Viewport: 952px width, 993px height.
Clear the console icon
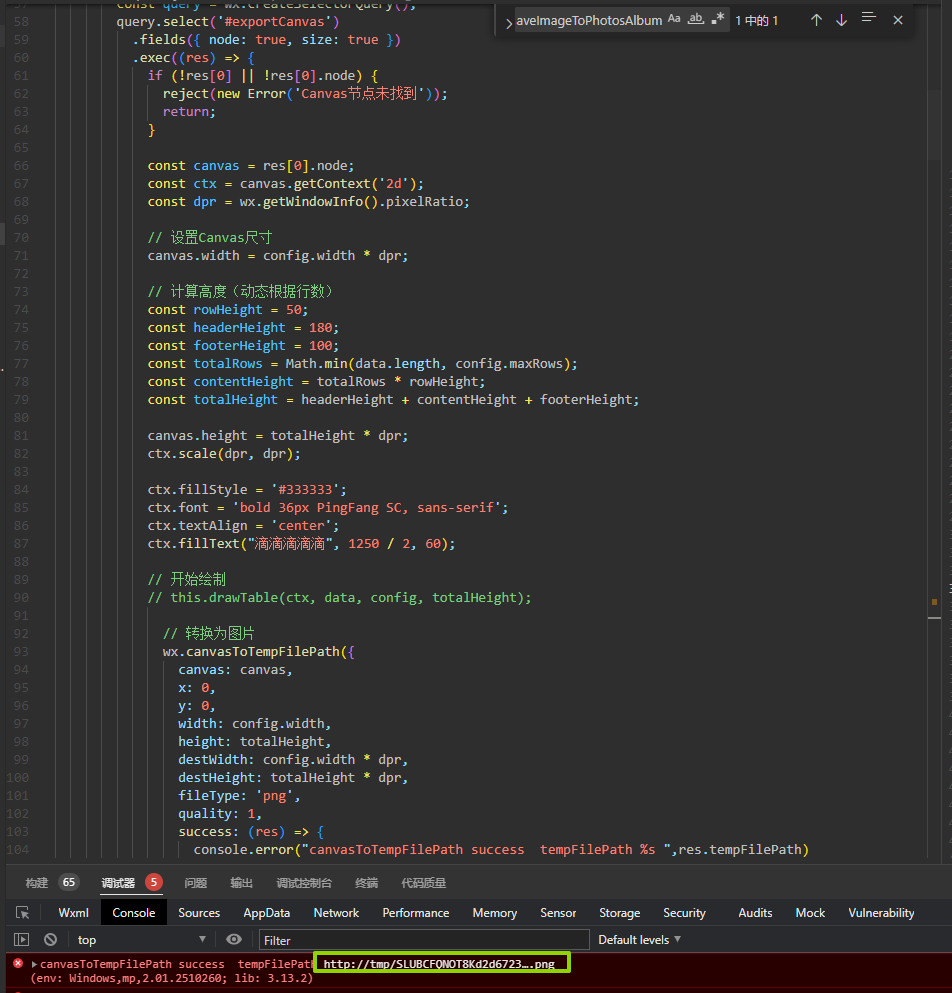pos(51,940)
